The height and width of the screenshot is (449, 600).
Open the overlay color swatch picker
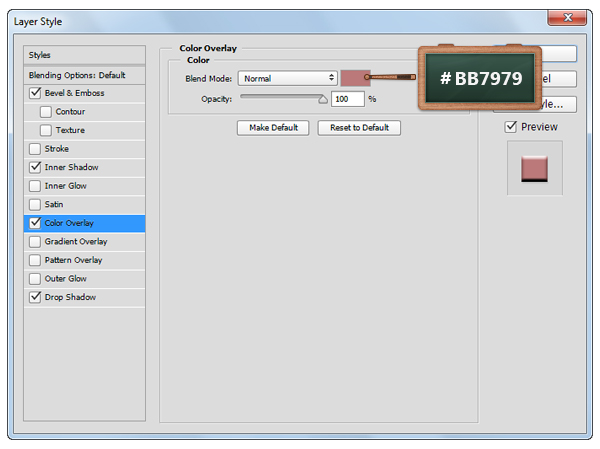tap(353, 78)
